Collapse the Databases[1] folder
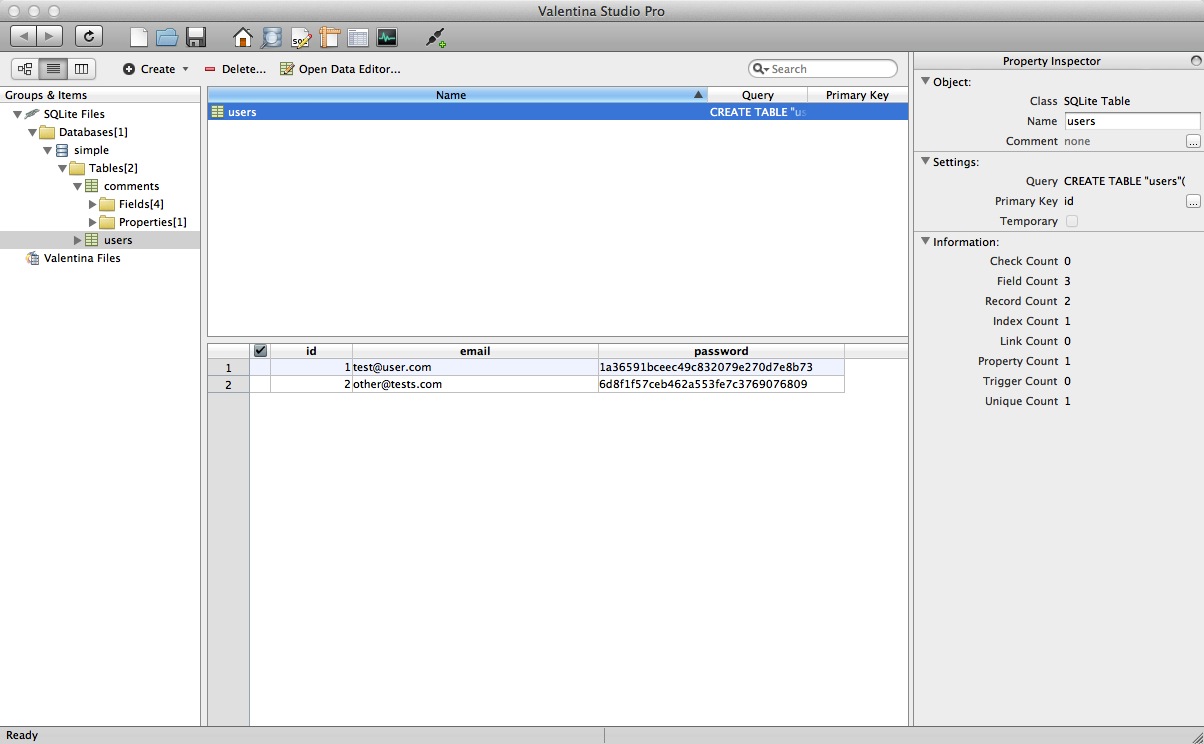The image size is (1204, 744). (x=32, y=132)
